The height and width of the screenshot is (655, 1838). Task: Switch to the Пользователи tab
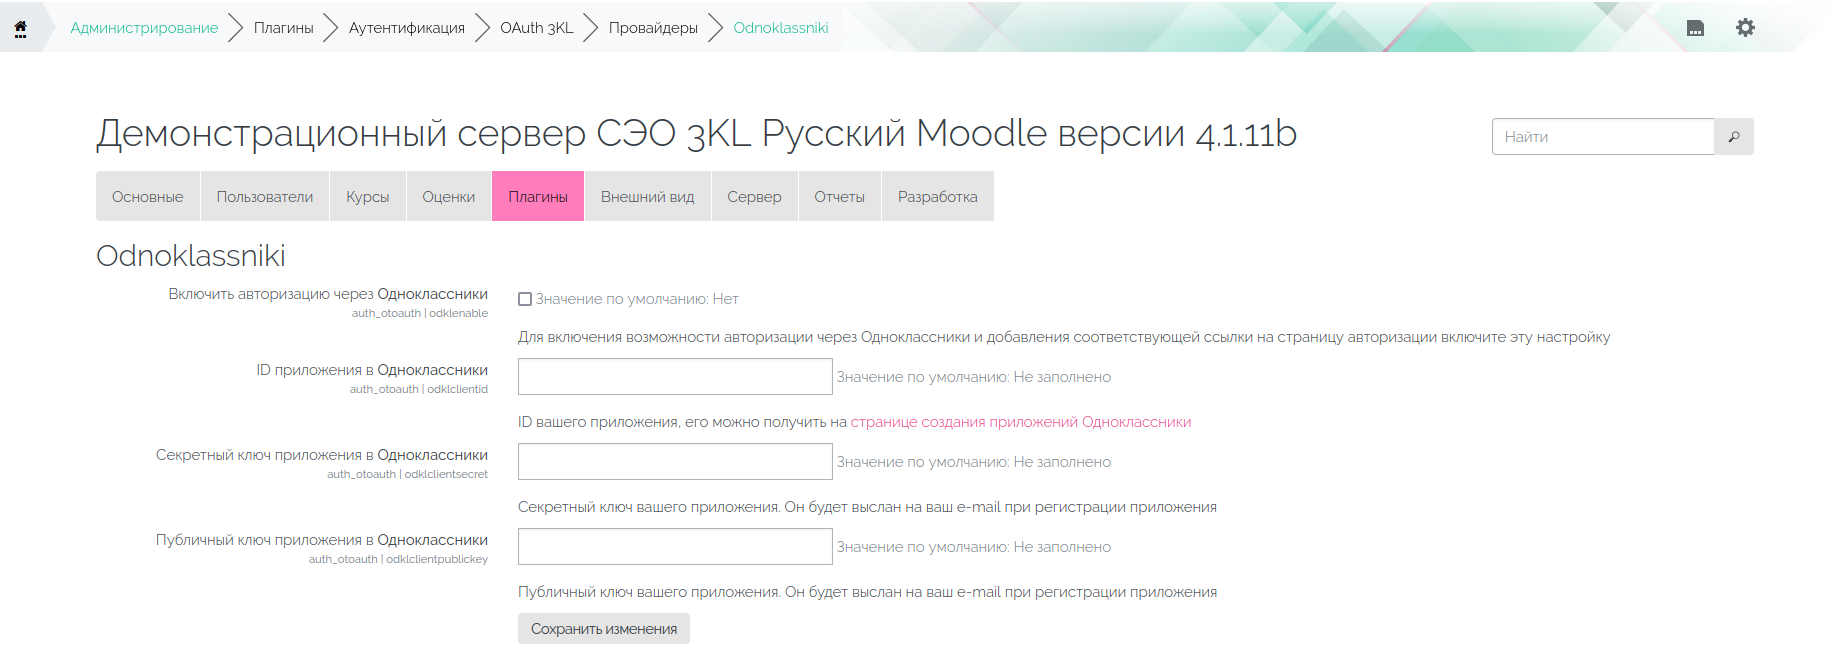(265, 197)
